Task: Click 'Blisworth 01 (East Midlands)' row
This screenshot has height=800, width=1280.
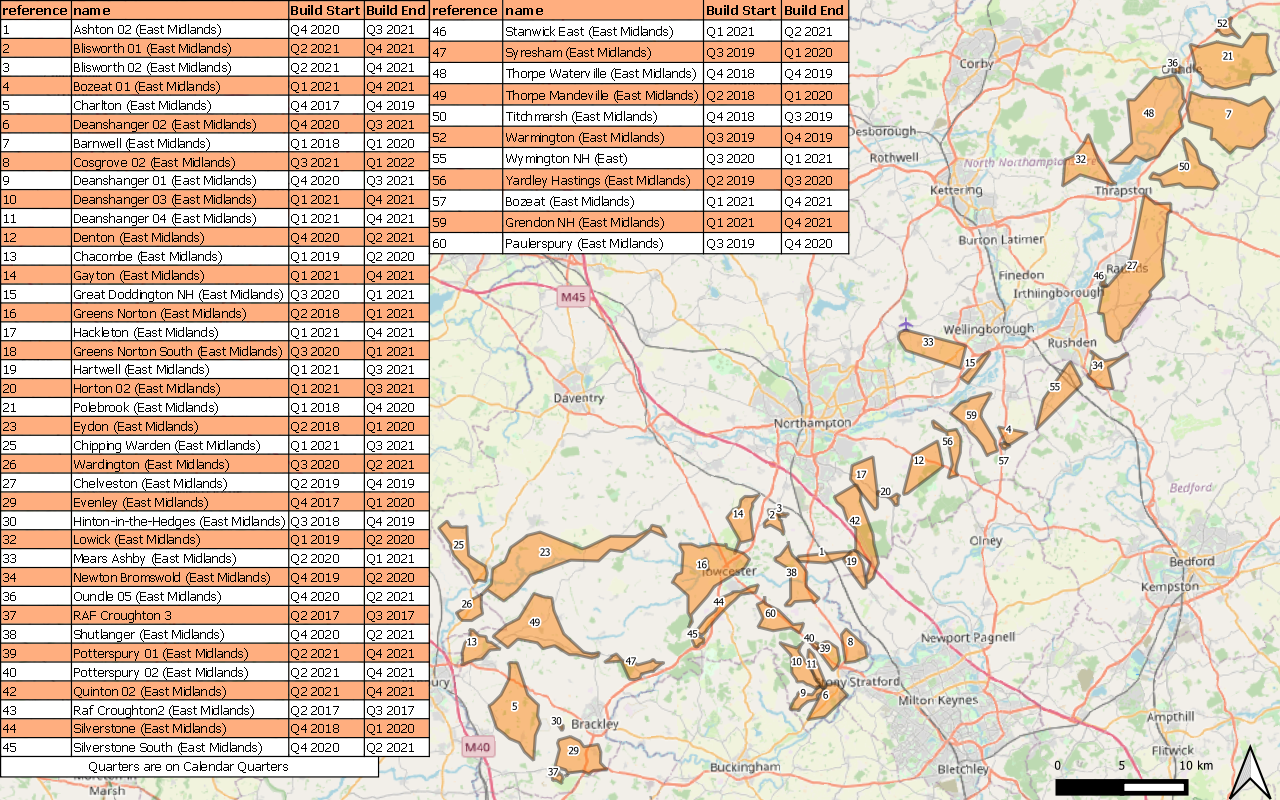Action: click(215, 48)
